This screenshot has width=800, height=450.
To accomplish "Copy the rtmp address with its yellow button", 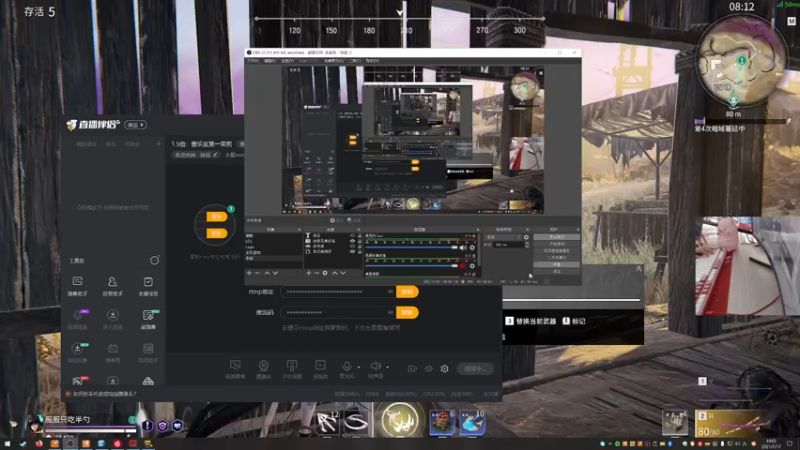I will point(407,292).
